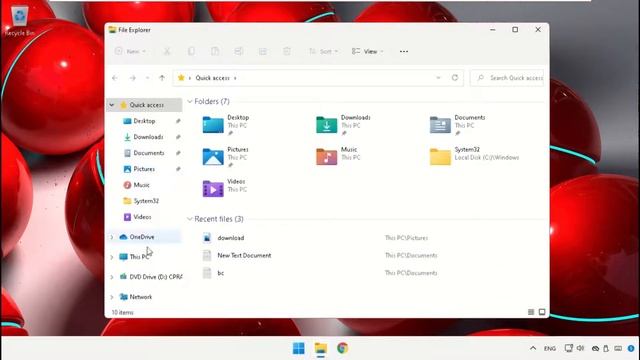
Task: Select the Documents folder tile
Action: [x=457, y=125]
